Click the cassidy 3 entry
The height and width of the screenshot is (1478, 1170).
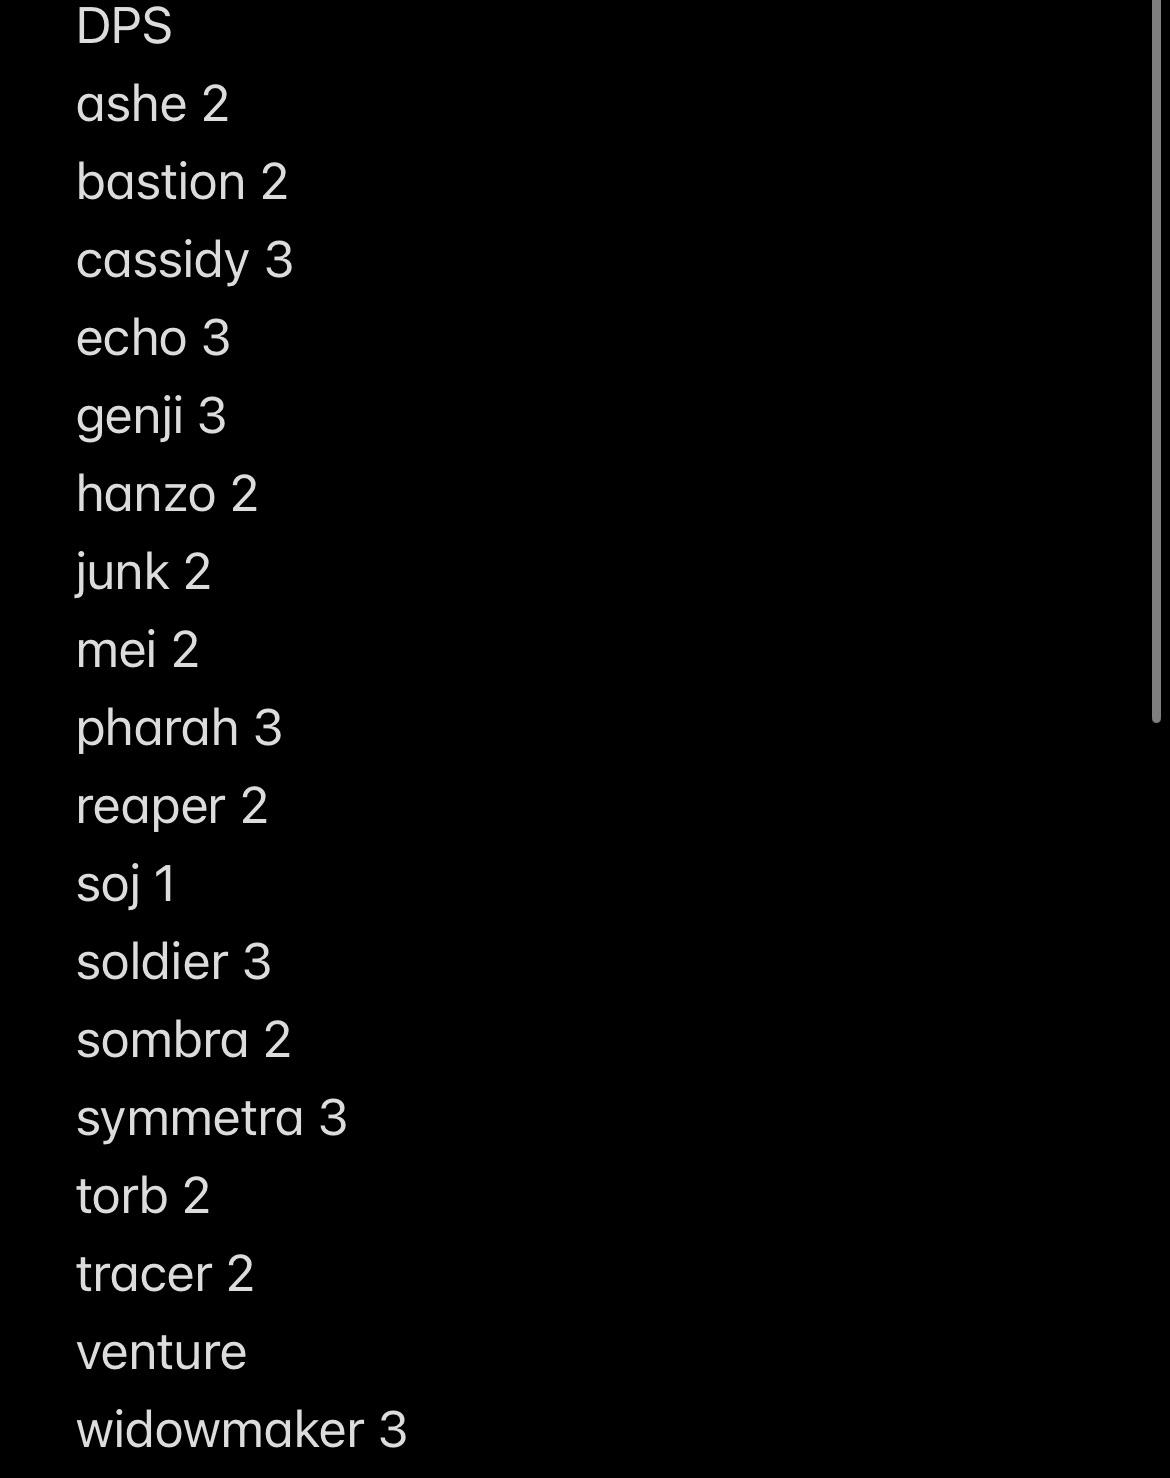[184, 260]
